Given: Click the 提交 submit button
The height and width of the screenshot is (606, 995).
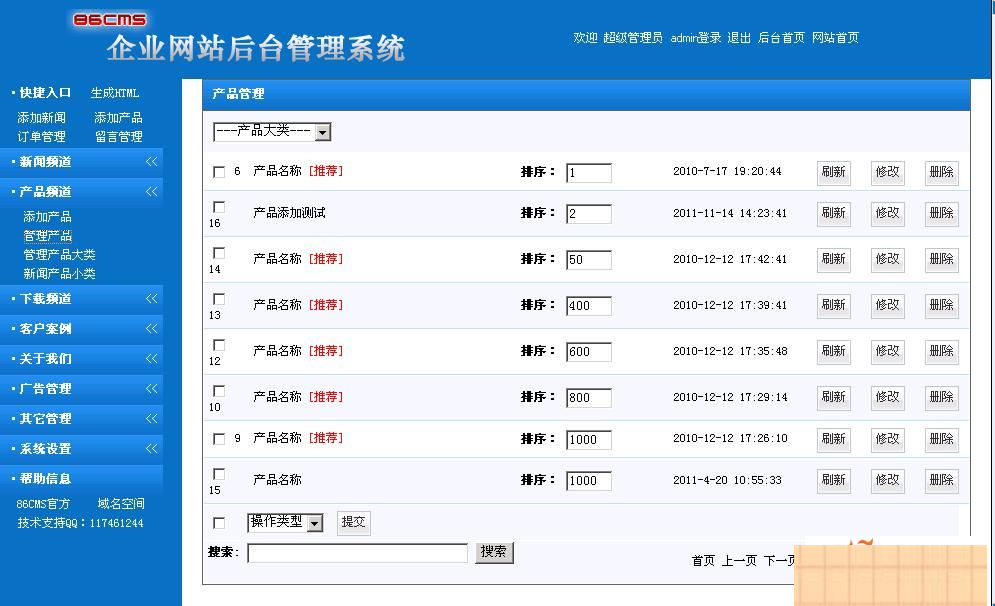Looking at the screenshot, I should pyautogui.click(x=353, y=522).
